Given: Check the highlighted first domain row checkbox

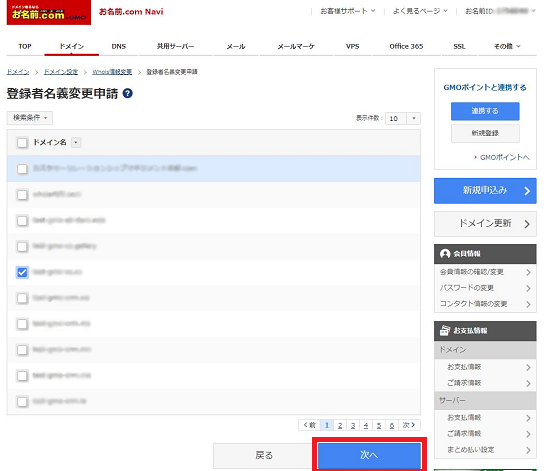Looking at the screenshot, I should click(22, 169).
